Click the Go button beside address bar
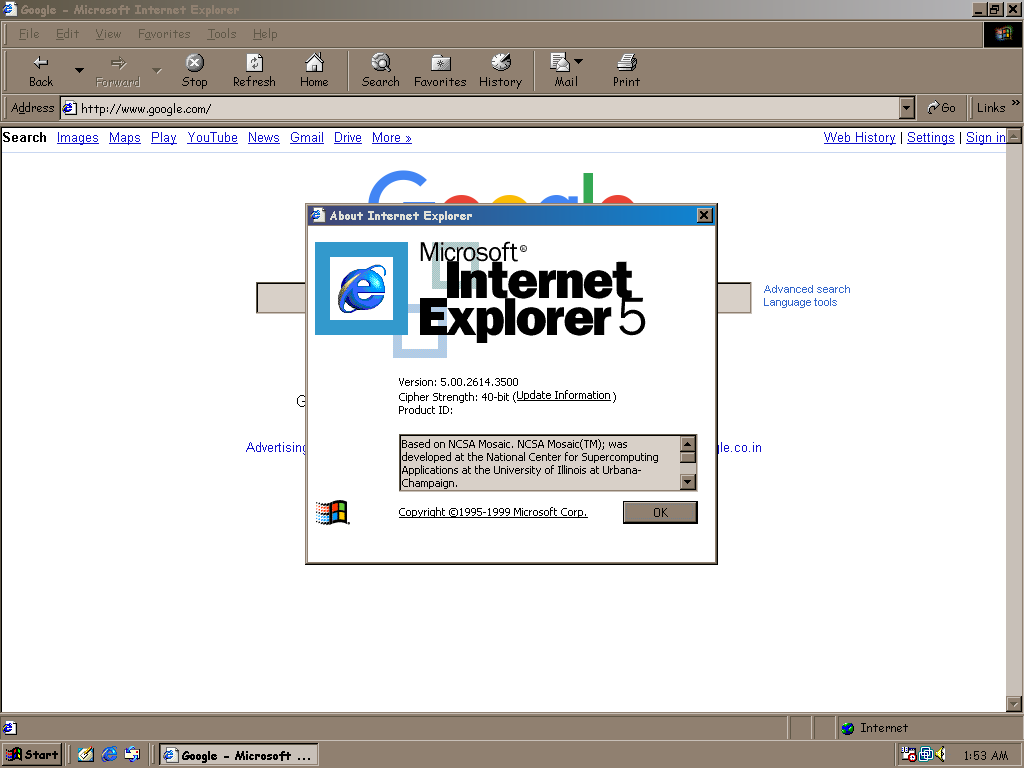Image resolution: width=1024 pixels, height=768 pixels. tap(941, 108)
